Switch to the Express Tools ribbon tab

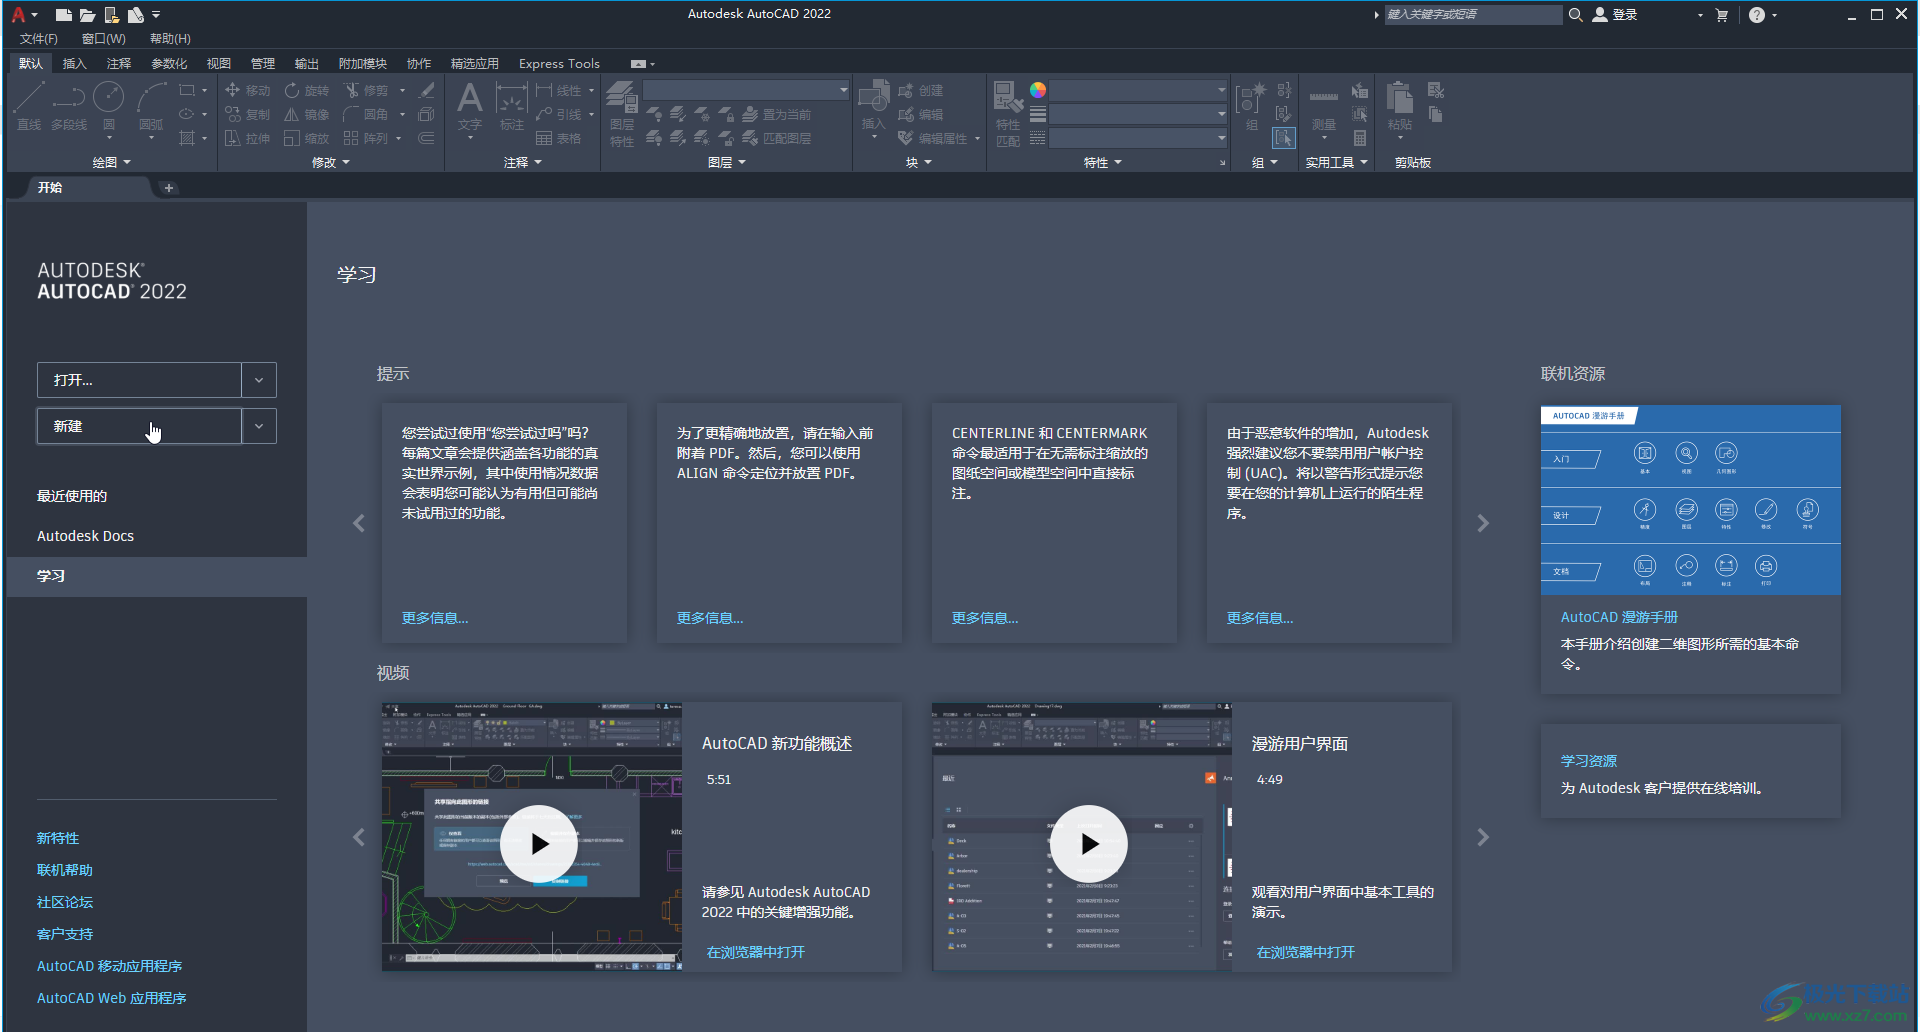(559, 63)
